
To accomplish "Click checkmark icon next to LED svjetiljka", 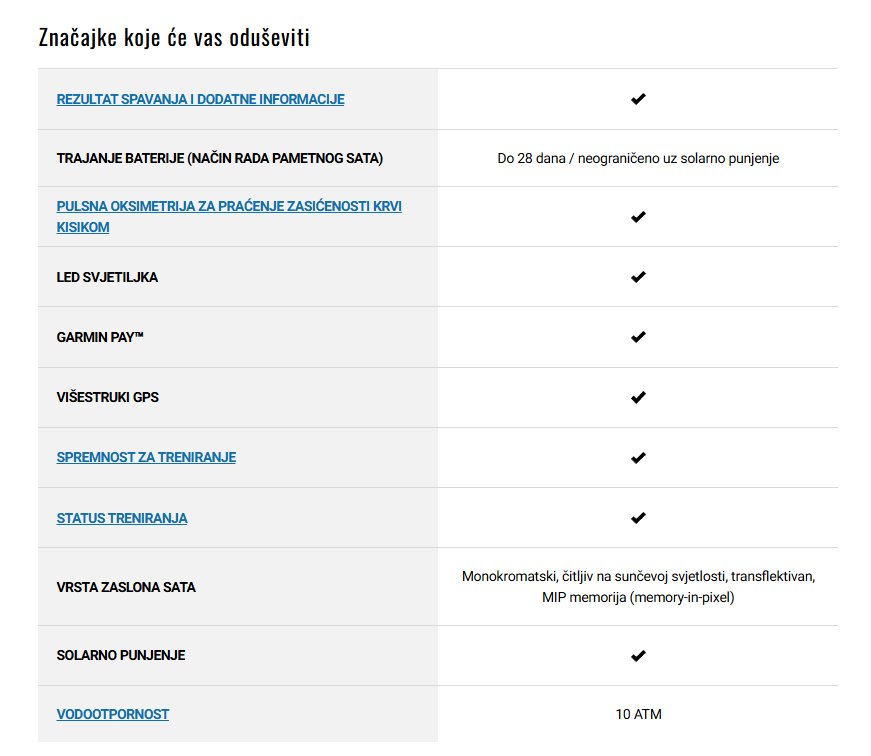I will pyautogui.click(x=638, y=277).
